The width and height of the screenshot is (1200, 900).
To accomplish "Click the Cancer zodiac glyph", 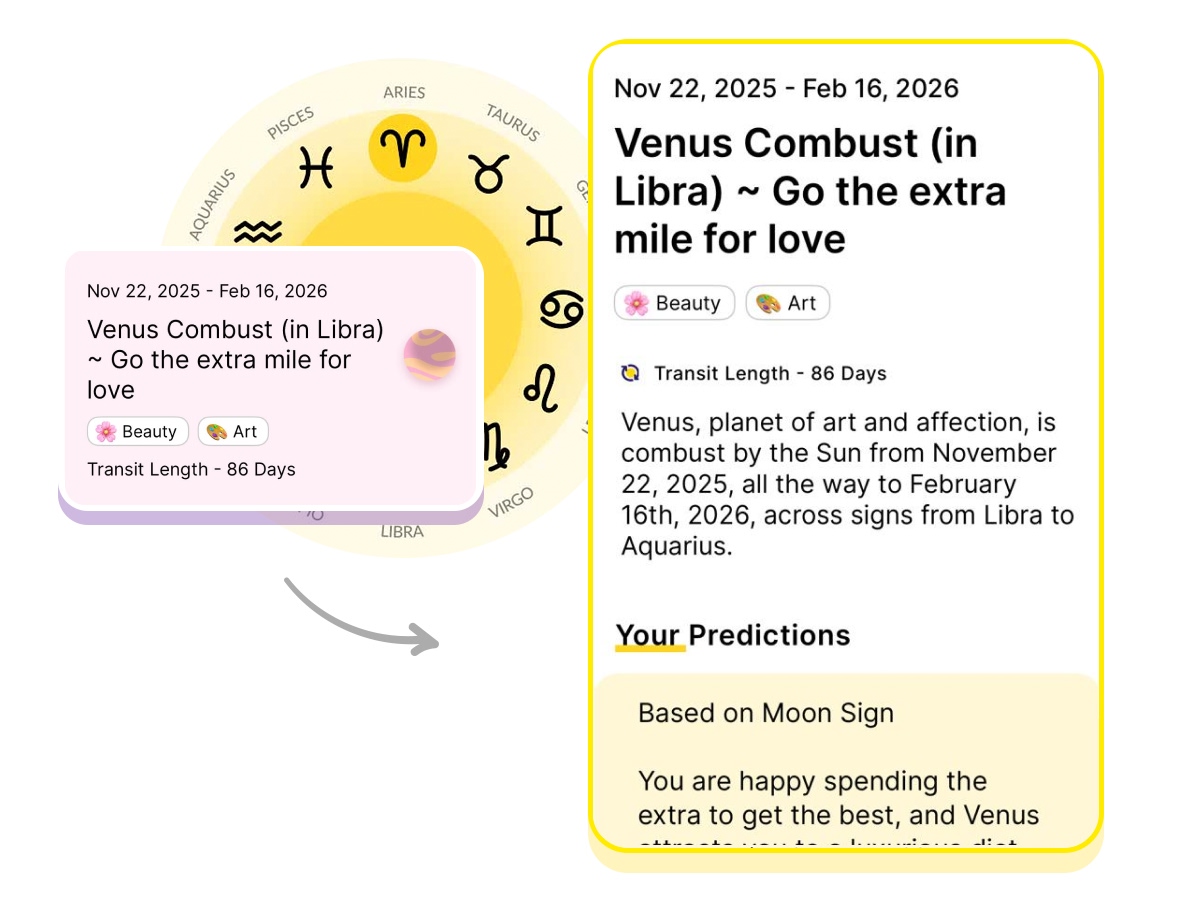I will point(561,309).
